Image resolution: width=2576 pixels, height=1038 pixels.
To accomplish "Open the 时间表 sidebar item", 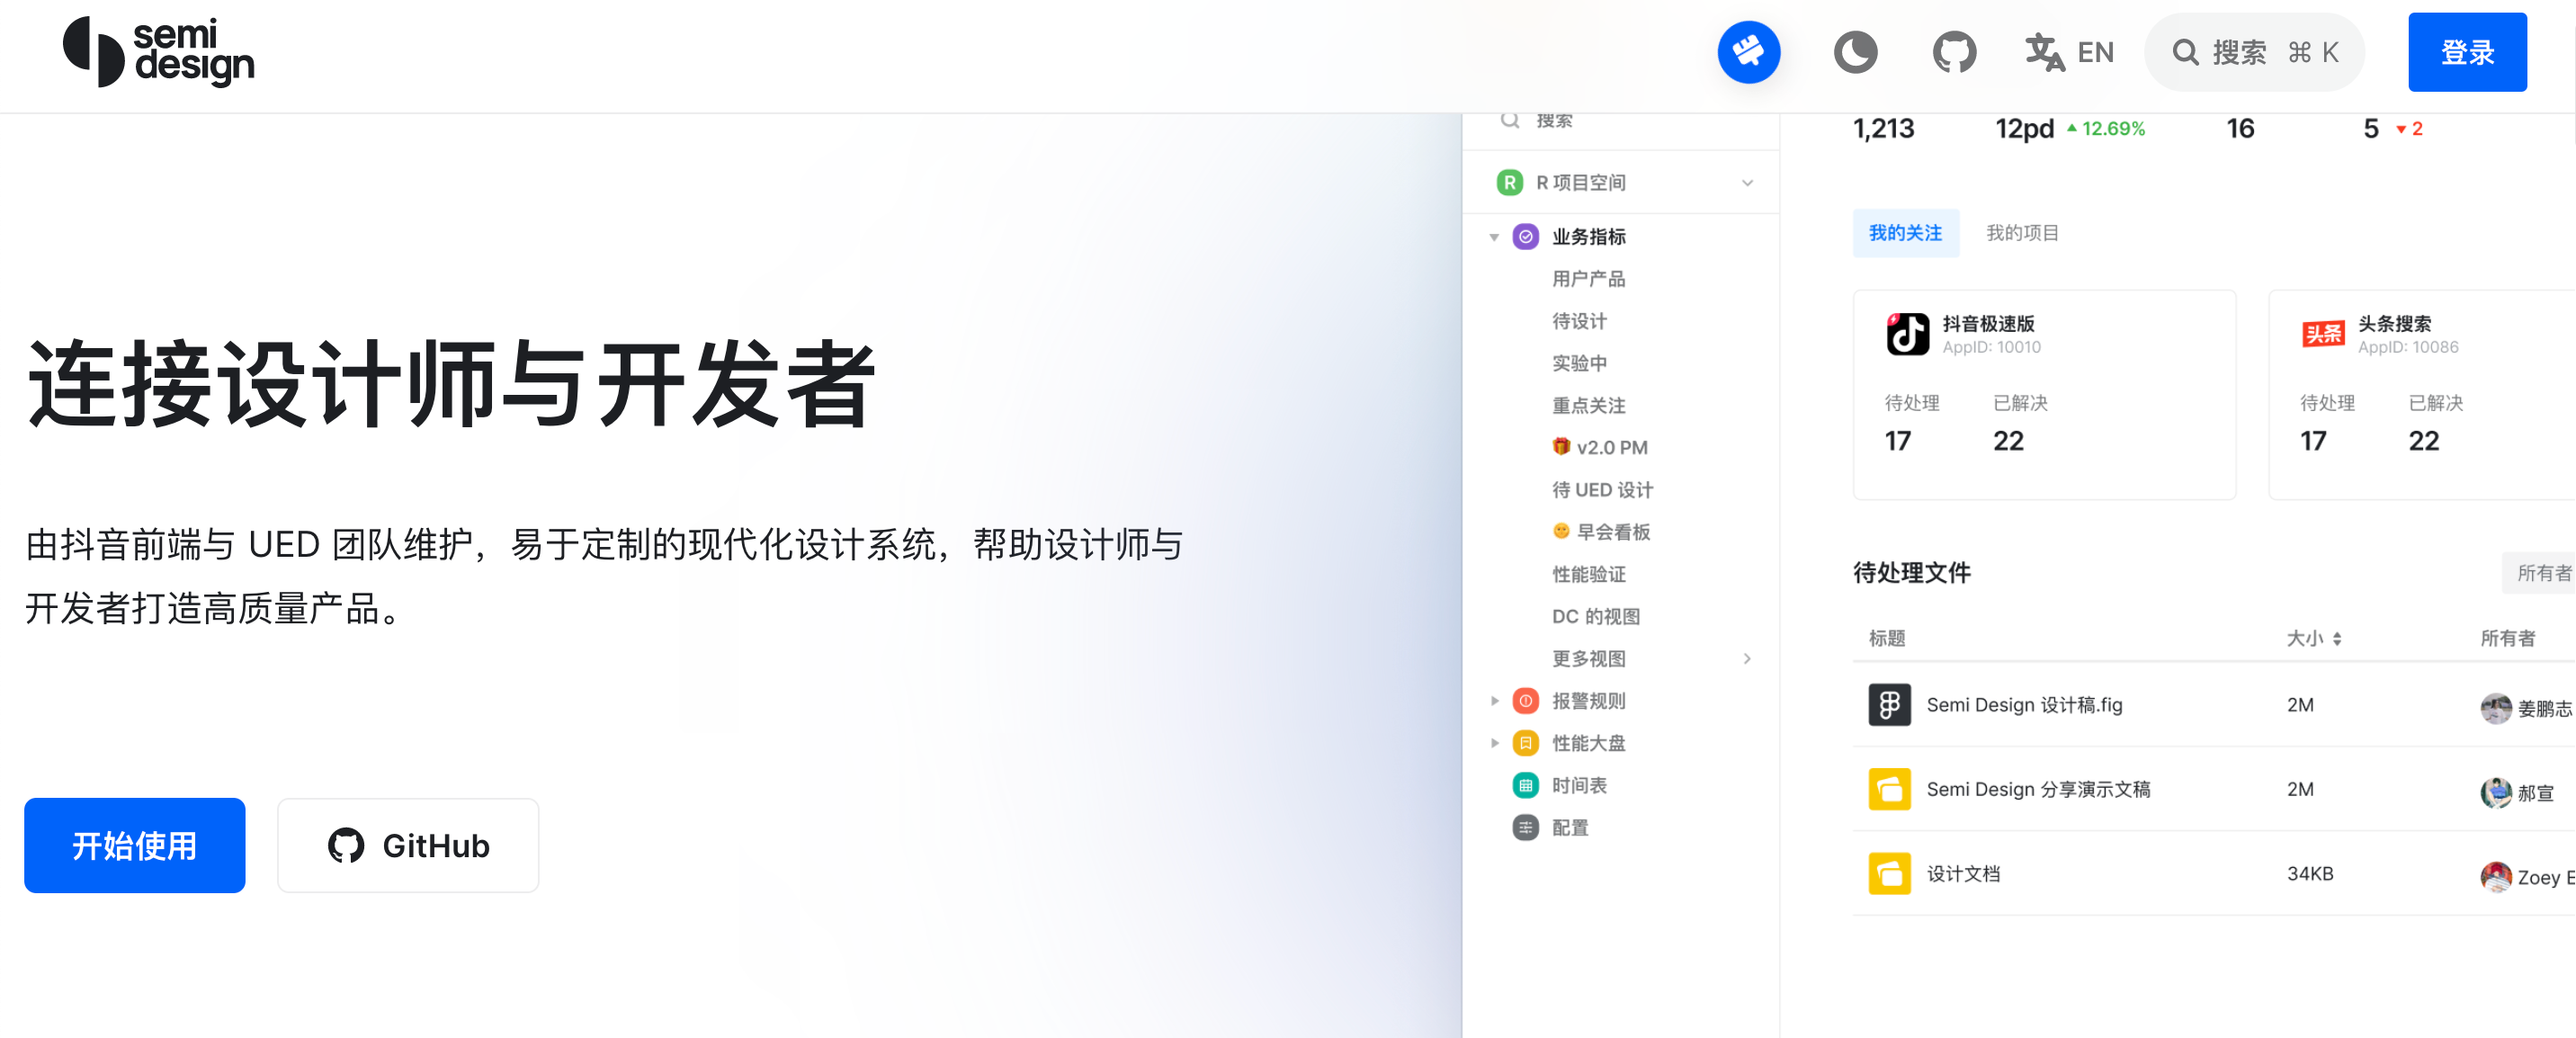I will [1578, 786].
